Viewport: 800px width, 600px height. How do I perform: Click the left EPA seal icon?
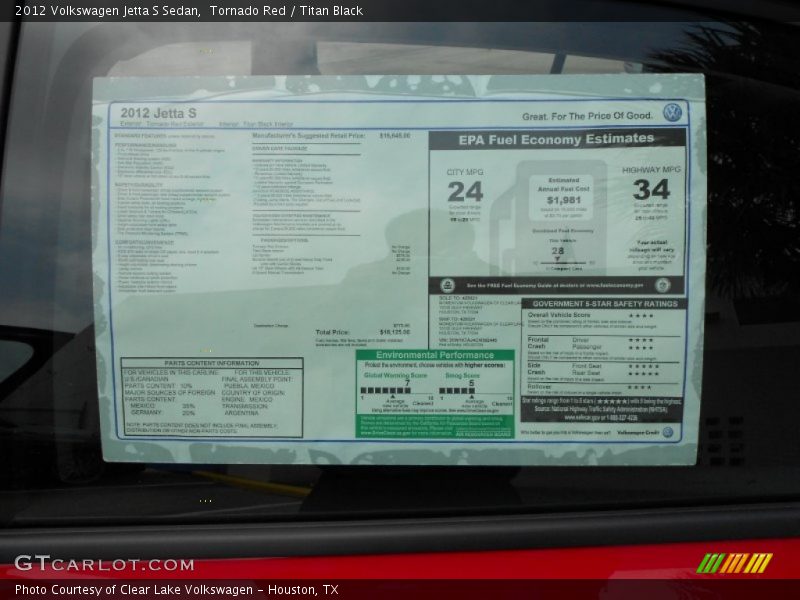pos(448,285)
